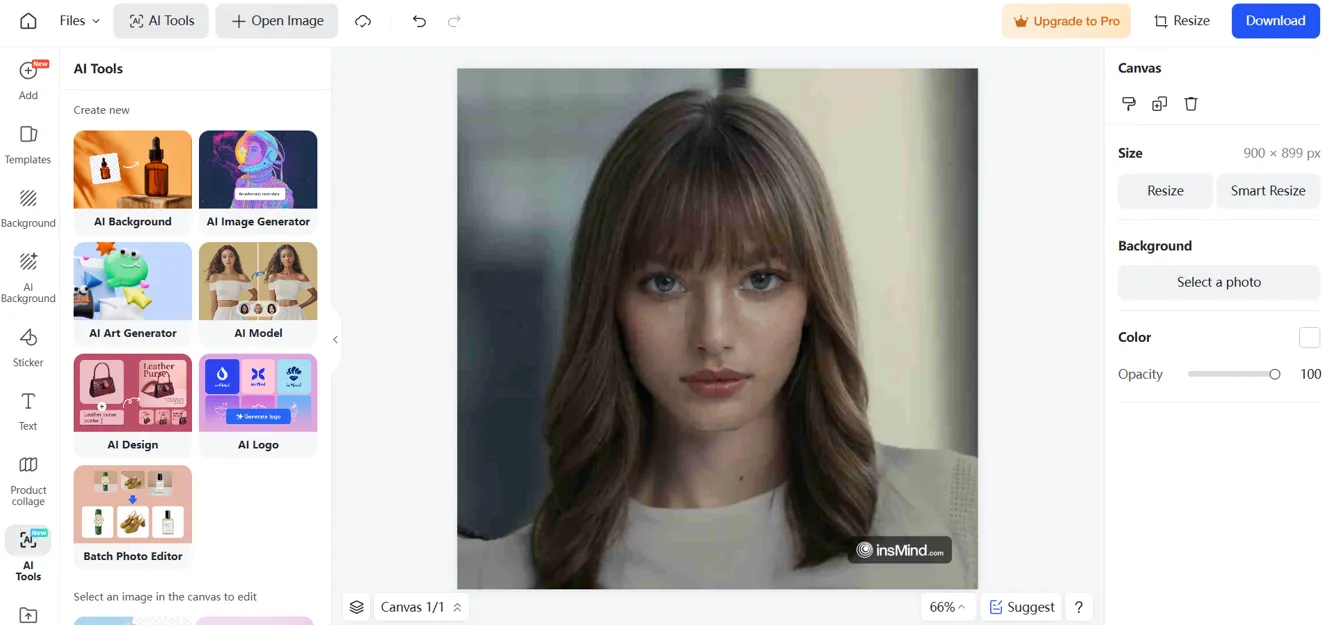Go to the home icon

pyautogui.click(x=28, y=21)
